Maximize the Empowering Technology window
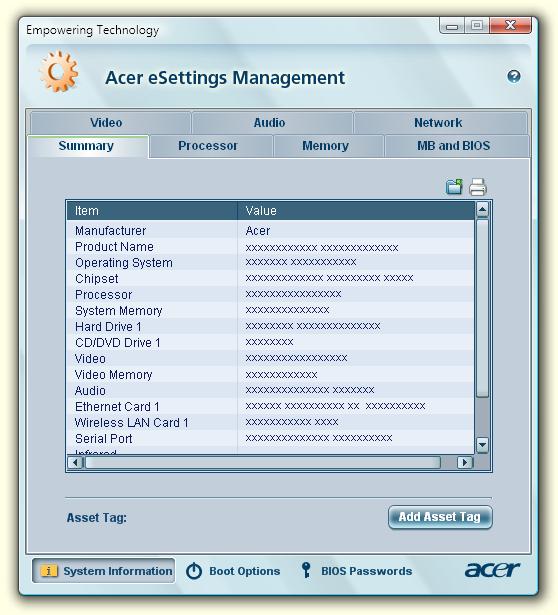 477,25
